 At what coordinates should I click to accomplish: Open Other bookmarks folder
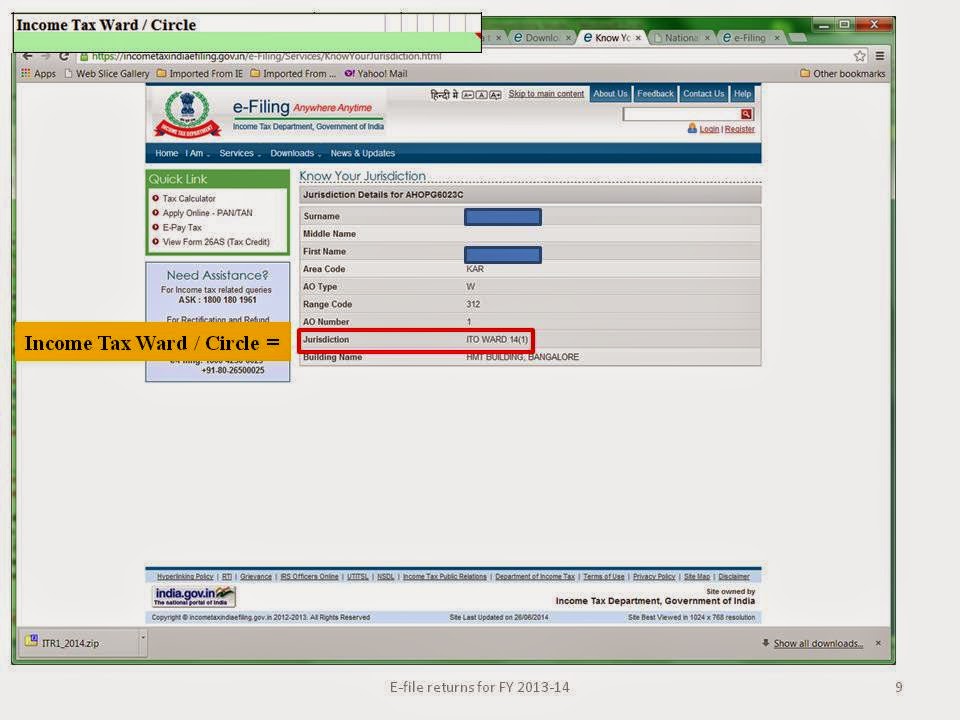[842, 73]
